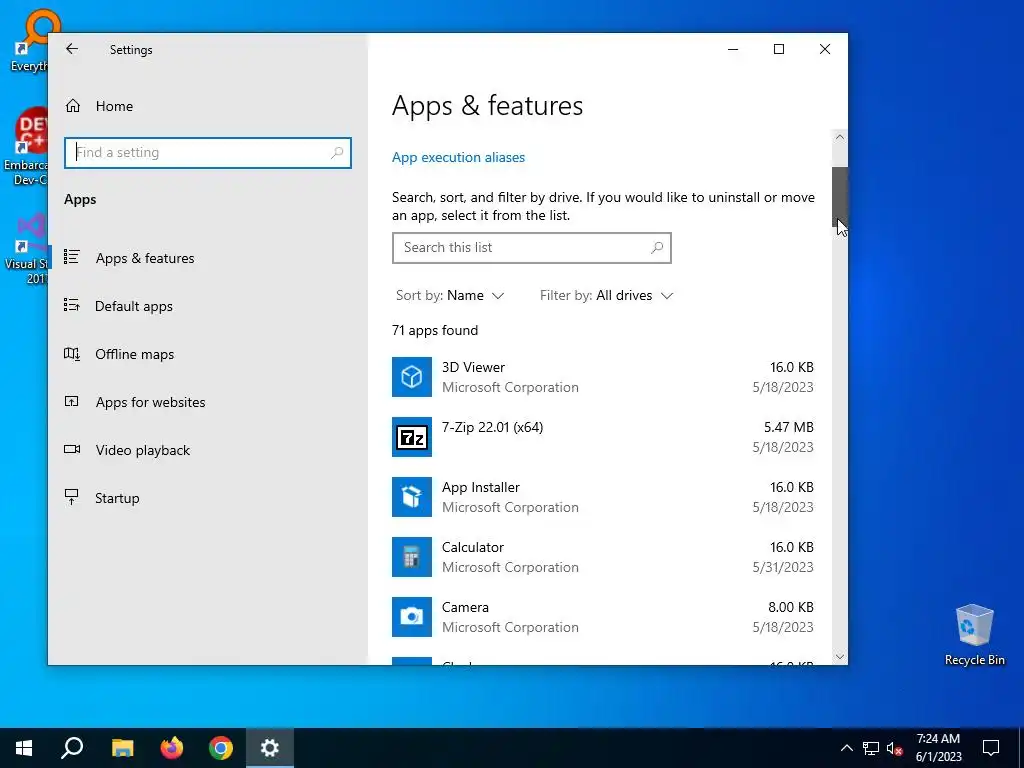Go to Video playback section
1024x768 pixels.
click(x=142, y=450)
